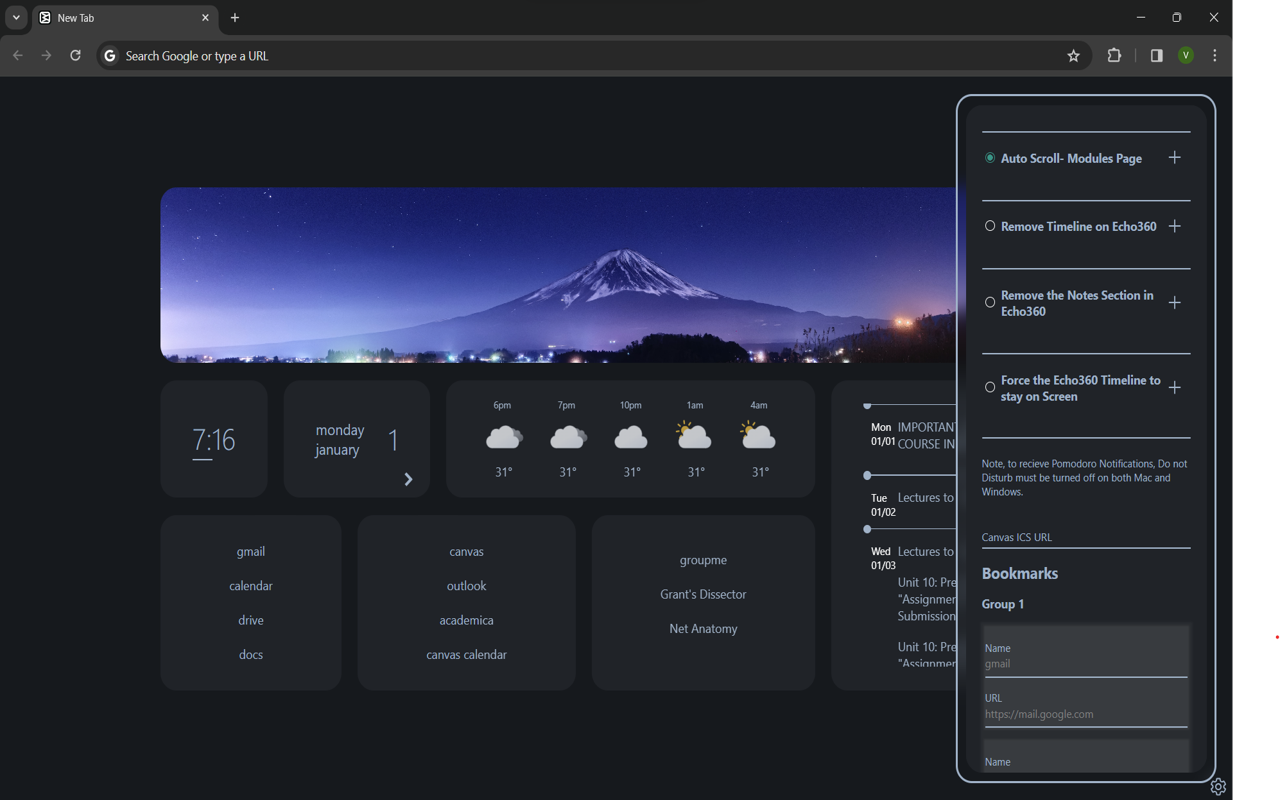The width and height of the screenshot is (1280, 800).
Task: Click the Canvas ICS URL field
Action: tap(1085, 538)
